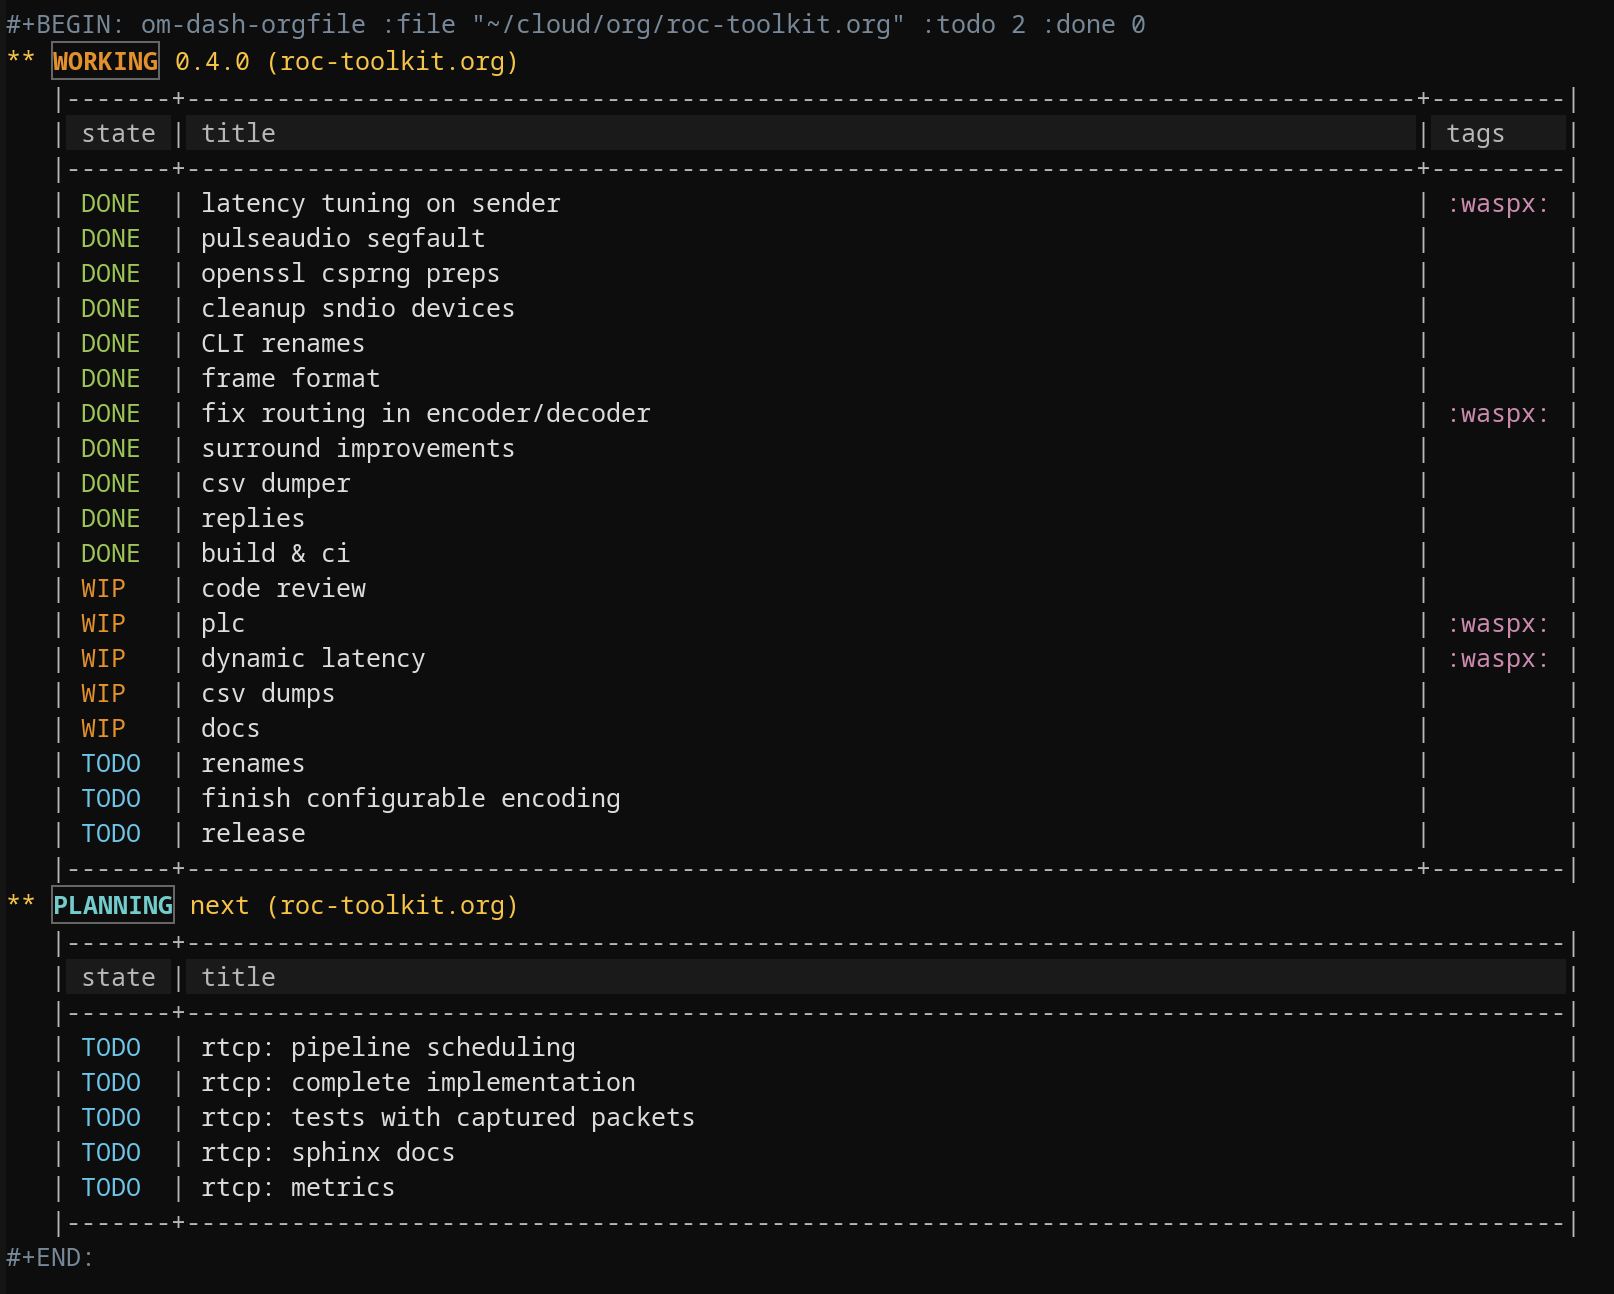The width and height of the screenshot is (1614, 1294).
Task: Fold the WORKING 0.4.0 heading via its stars
Action: tap(21, 58)
